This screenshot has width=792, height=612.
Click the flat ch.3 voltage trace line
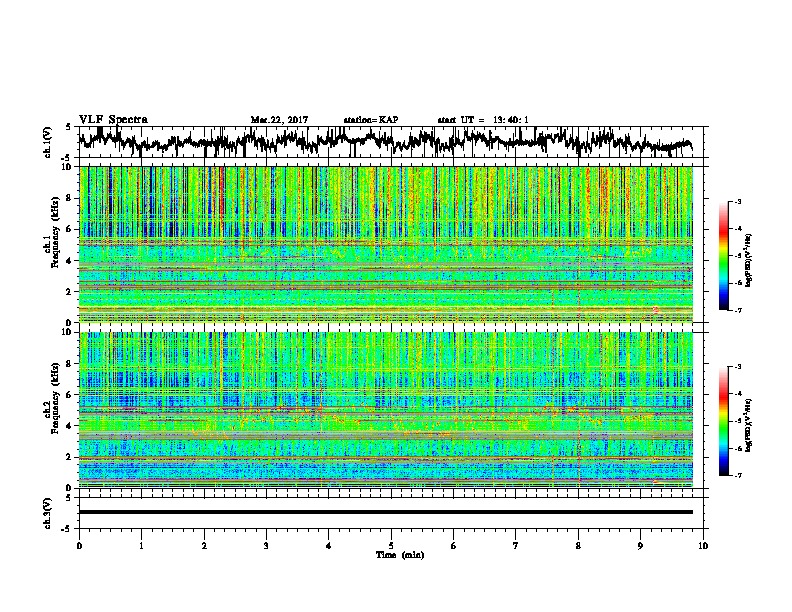coord(386,512)
